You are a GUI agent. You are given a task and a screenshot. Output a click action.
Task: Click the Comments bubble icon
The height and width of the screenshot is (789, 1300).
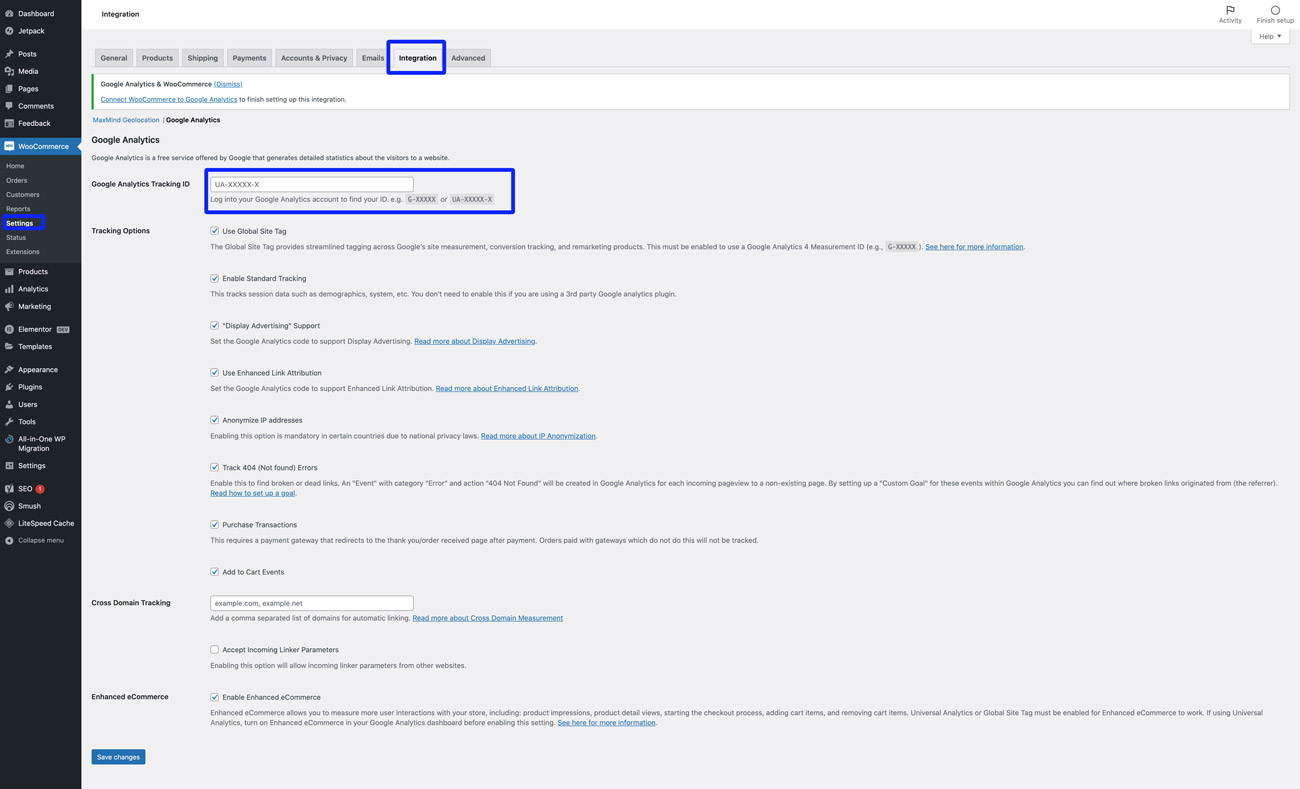click(9, 106)
